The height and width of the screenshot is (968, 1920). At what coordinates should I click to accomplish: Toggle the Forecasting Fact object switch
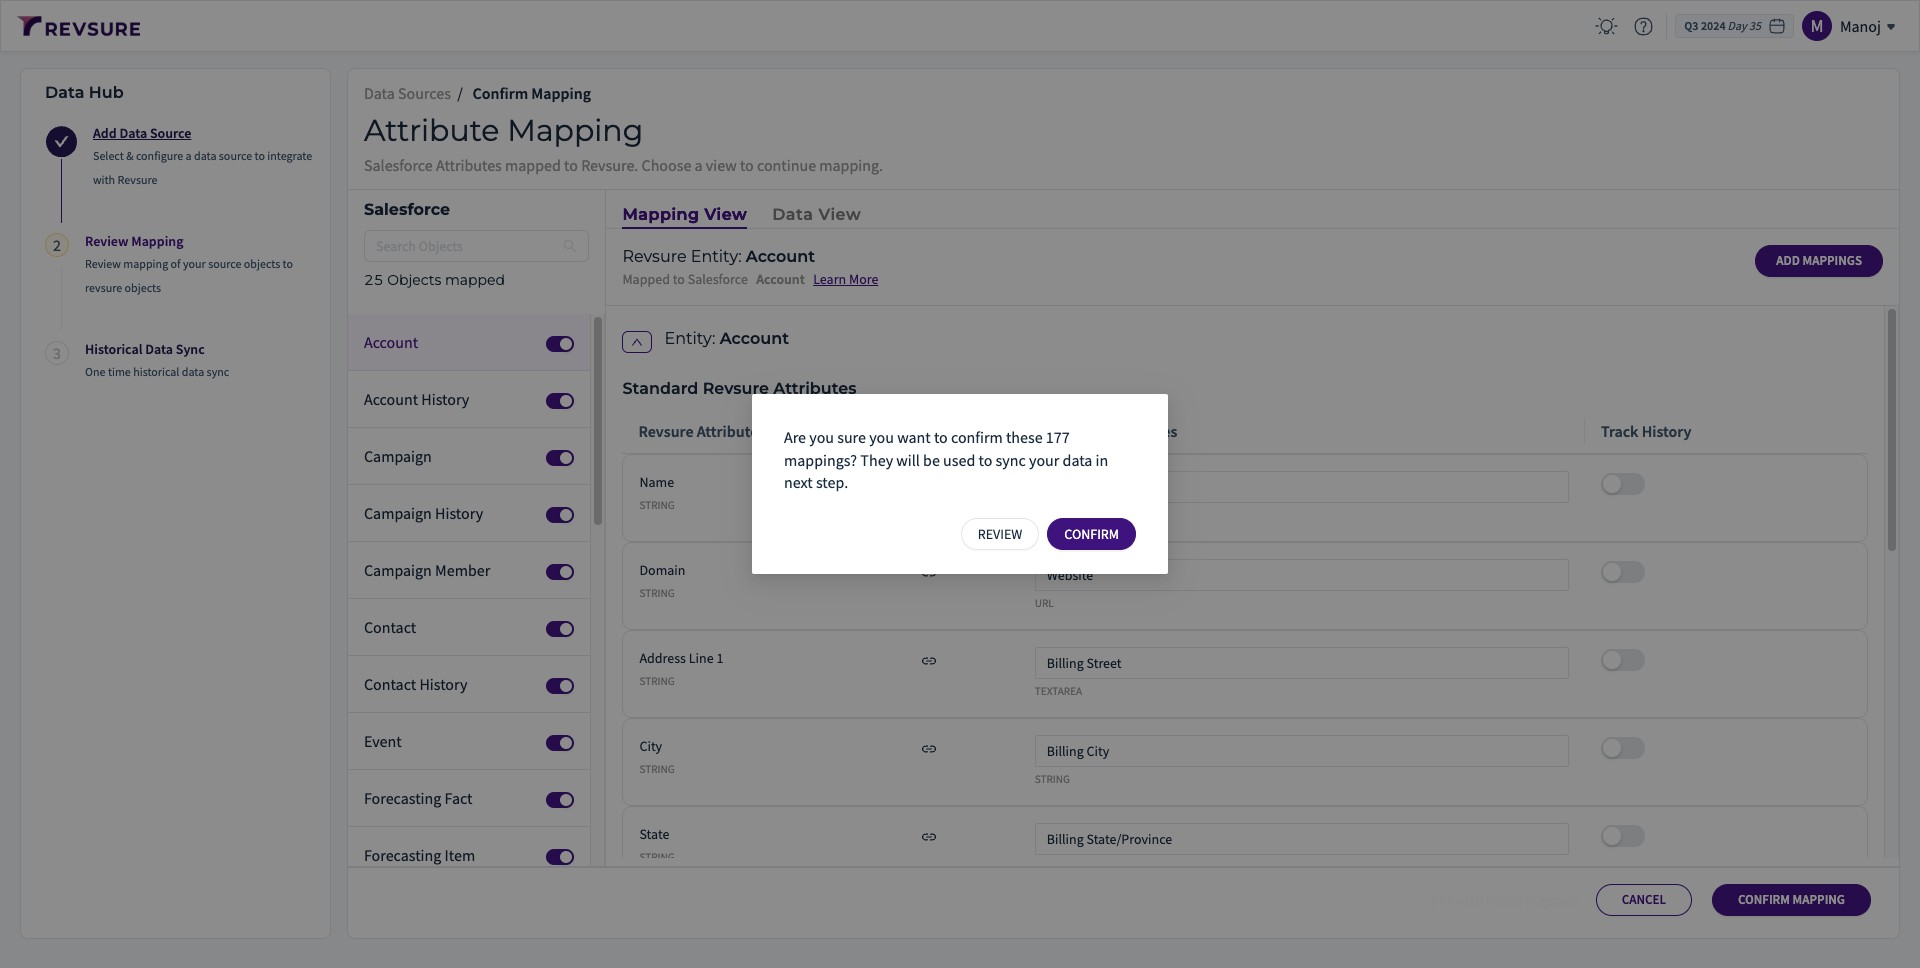point(560,800)
